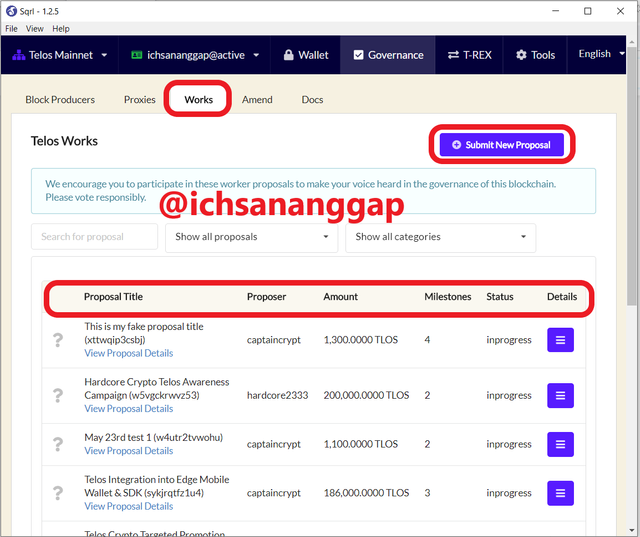Open details menu icon for Edge Mobile Wallet
The height and width of the screenshot is (537, 640).
560,493
